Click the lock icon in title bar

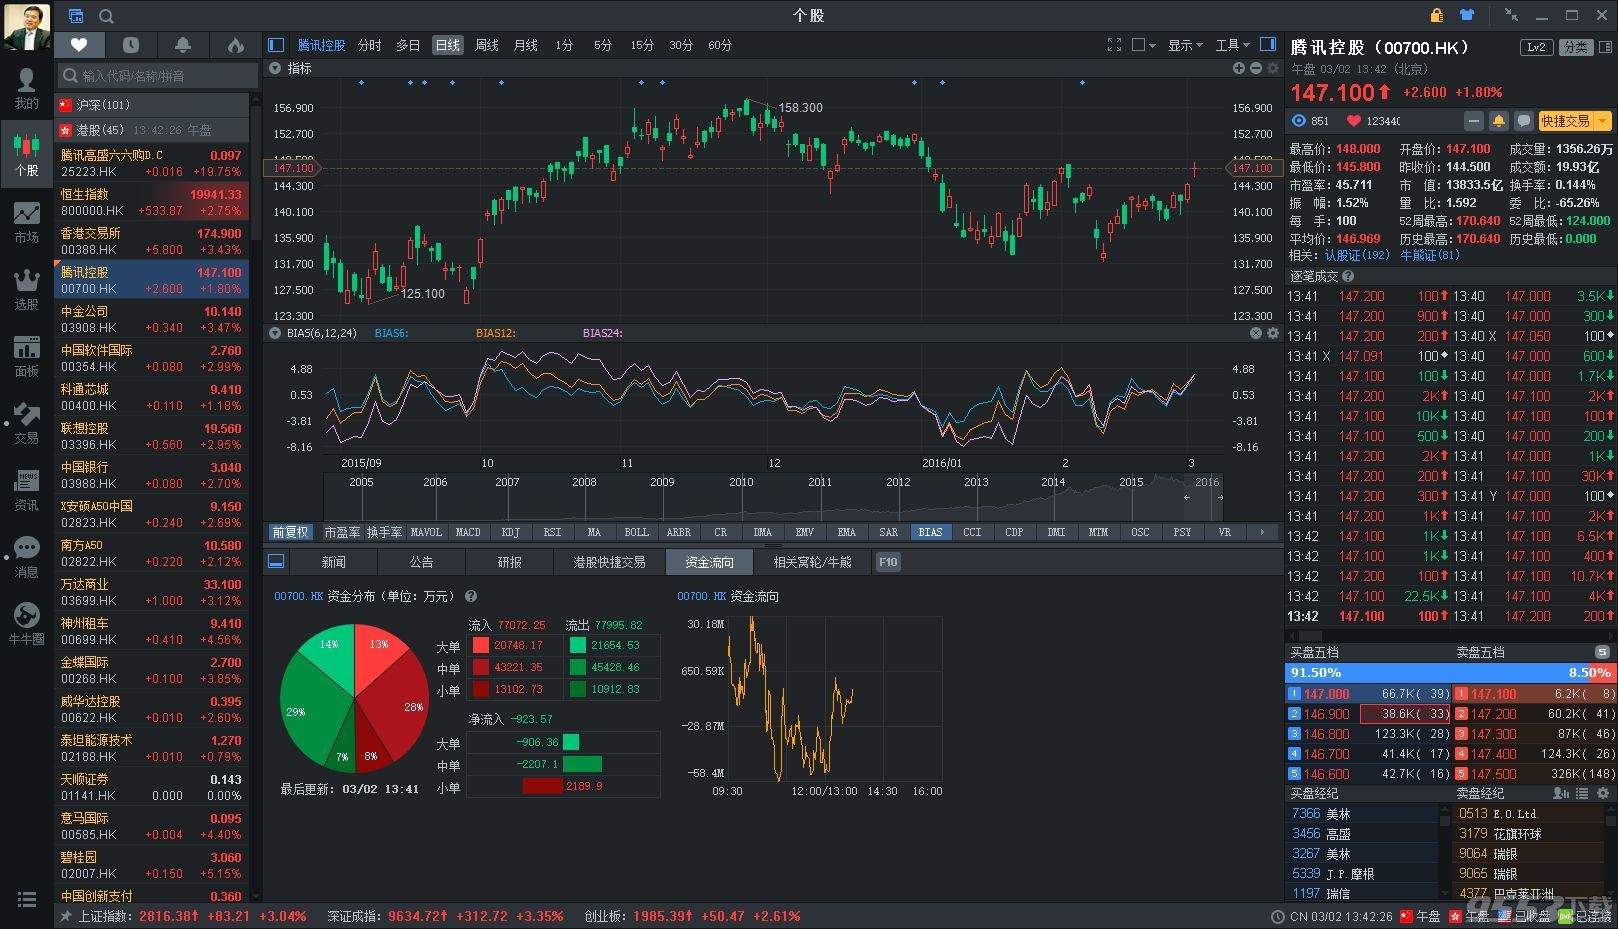(1436, 15)
